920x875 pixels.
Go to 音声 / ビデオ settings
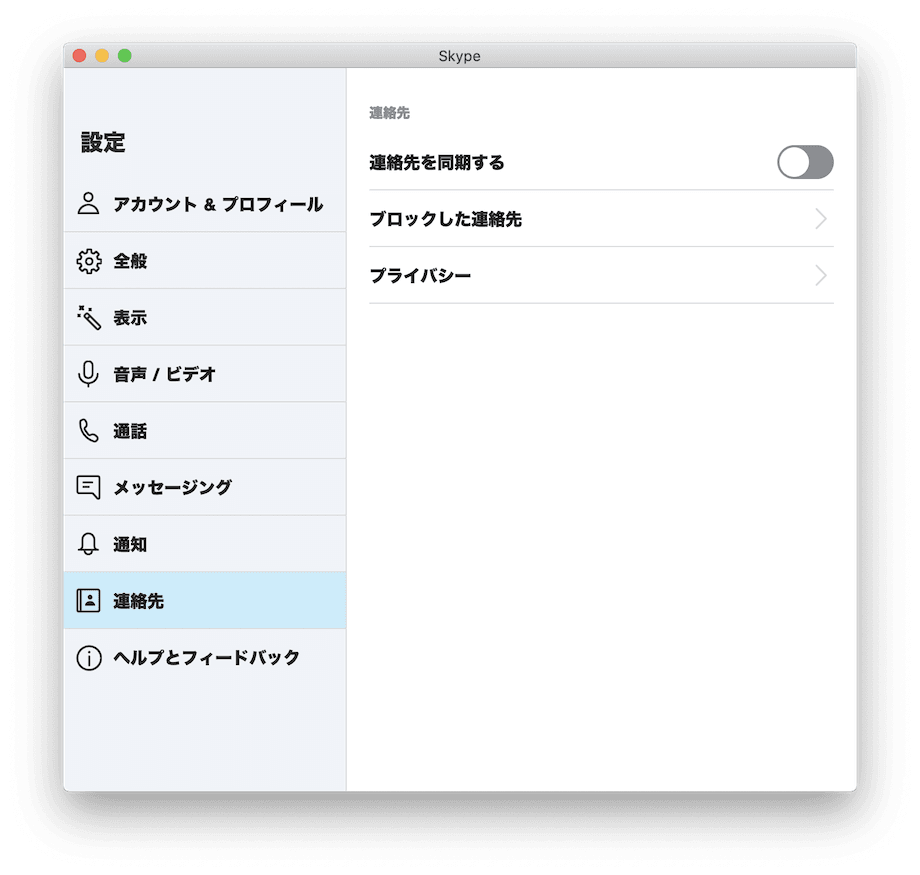(205, 374)
